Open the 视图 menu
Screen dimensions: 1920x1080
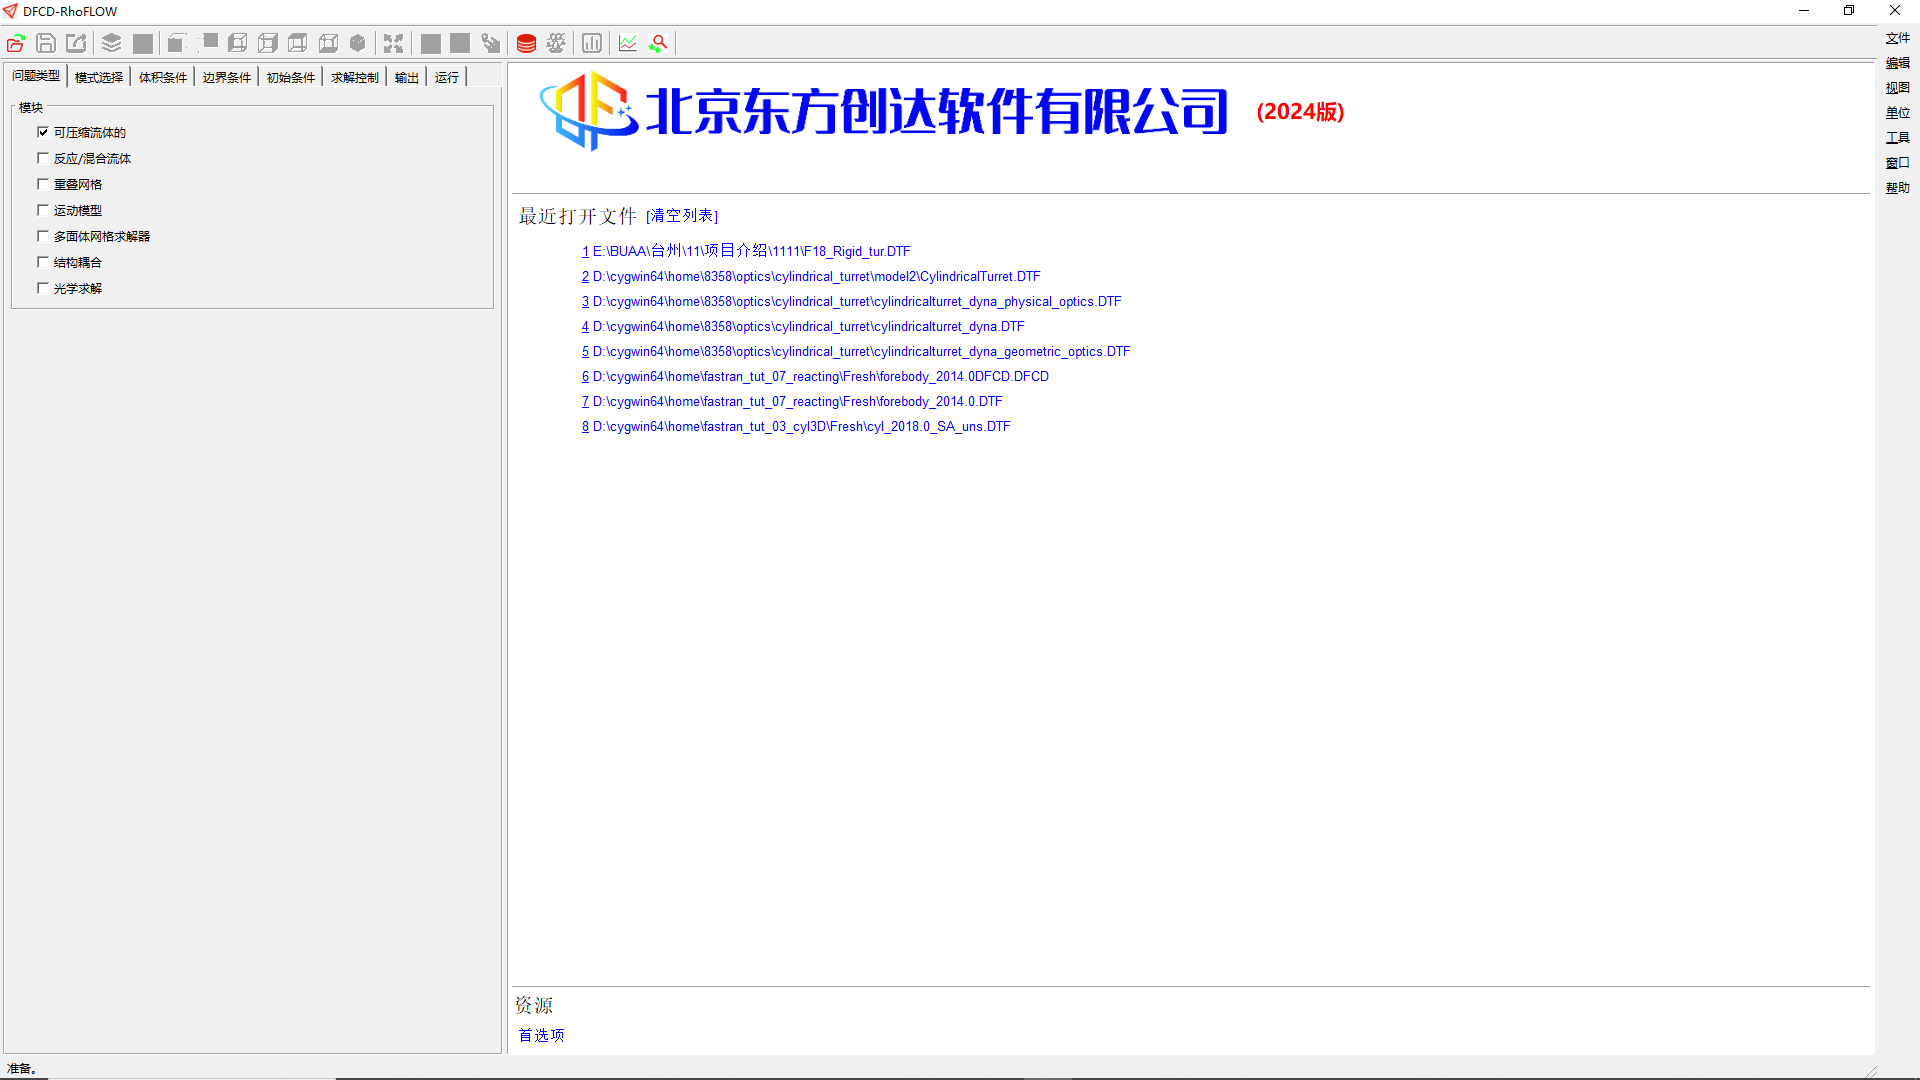pos(1897,88)
